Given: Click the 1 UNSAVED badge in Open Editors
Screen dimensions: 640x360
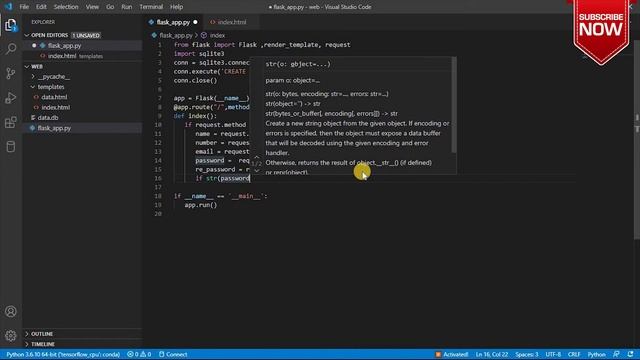Looking at the screenshot, I should [x=86, y=36].
